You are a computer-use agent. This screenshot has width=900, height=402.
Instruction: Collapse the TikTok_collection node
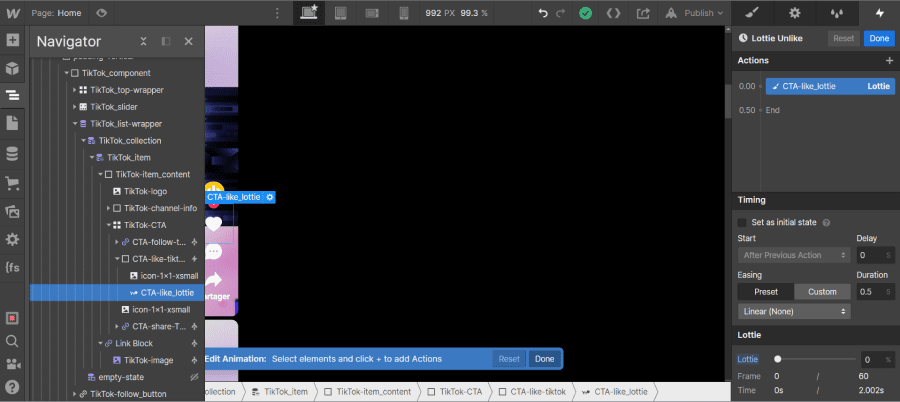pos(83,141)
